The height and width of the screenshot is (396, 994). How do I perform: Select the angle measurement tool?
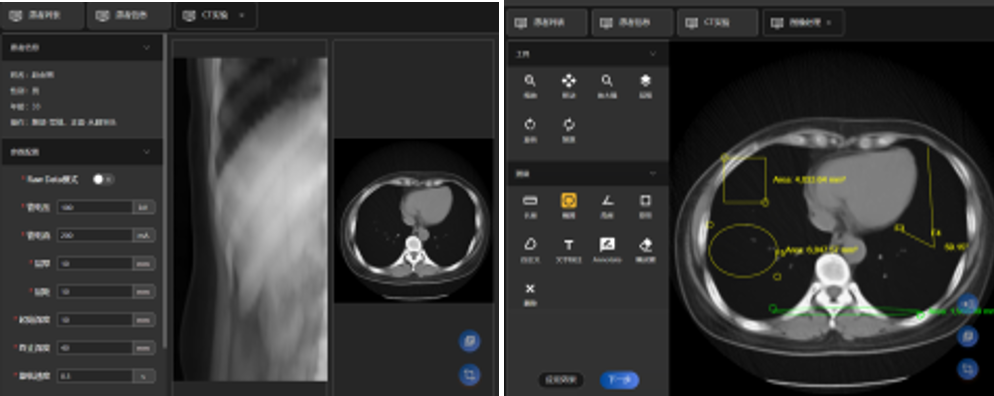607,201
